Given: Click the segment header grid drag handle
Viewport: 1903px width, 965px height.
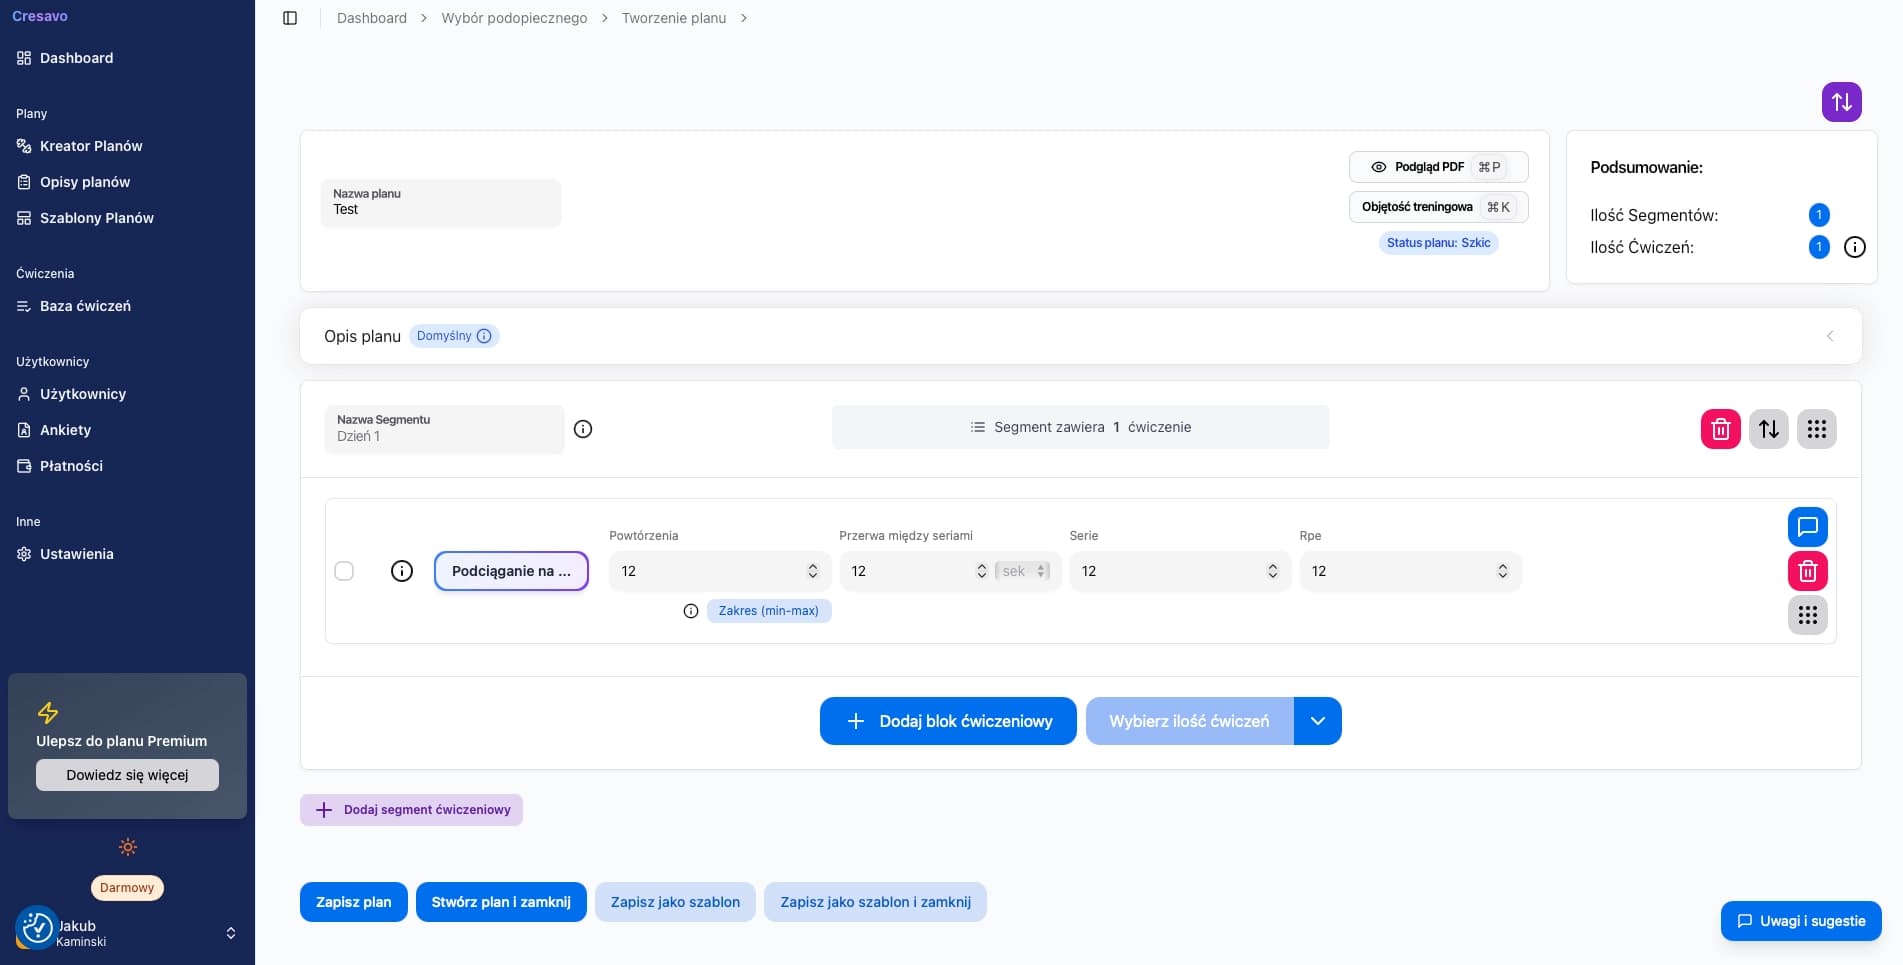Looking at the screenshot, I should click(1816, 429).
